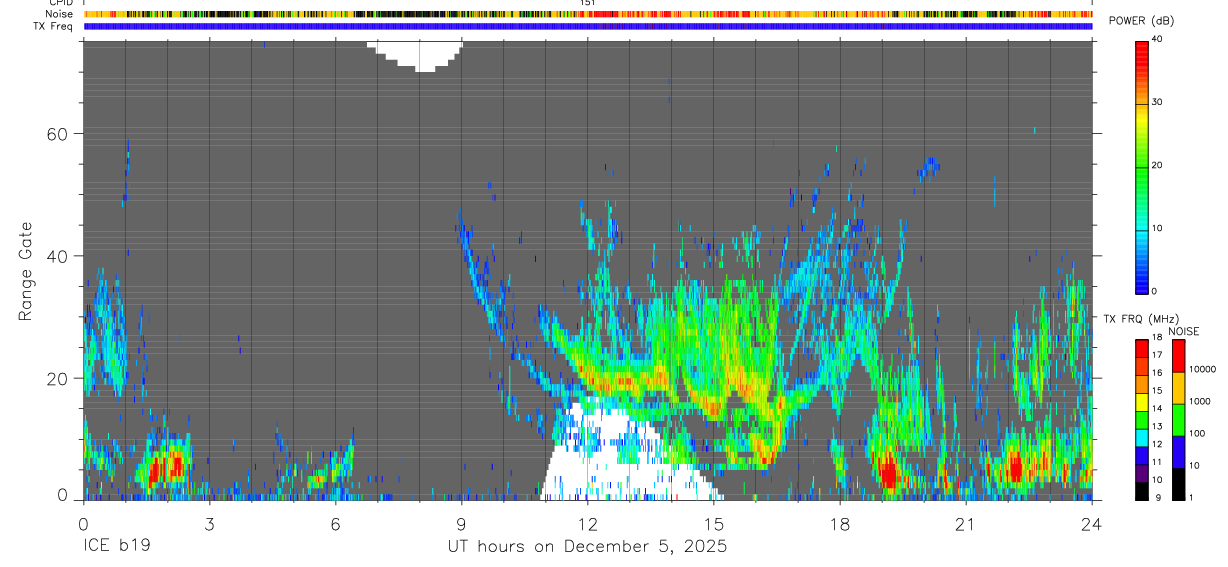Click the multicolored Noise strip above the plot
1228x567 pixels.
pos(588,14)
